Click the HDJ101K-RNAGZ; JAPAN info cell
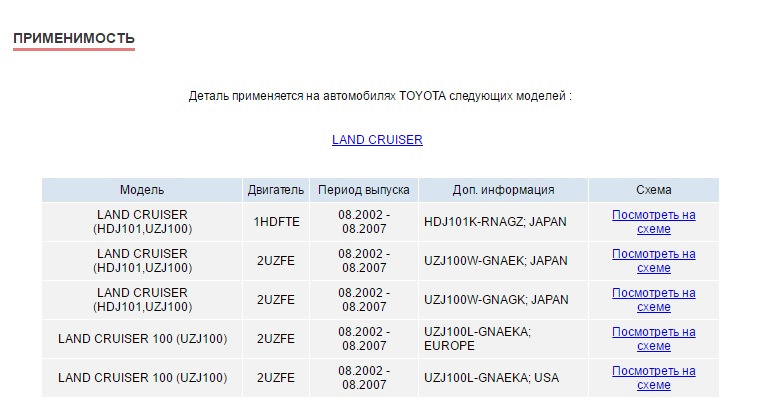 pos(504,222)
